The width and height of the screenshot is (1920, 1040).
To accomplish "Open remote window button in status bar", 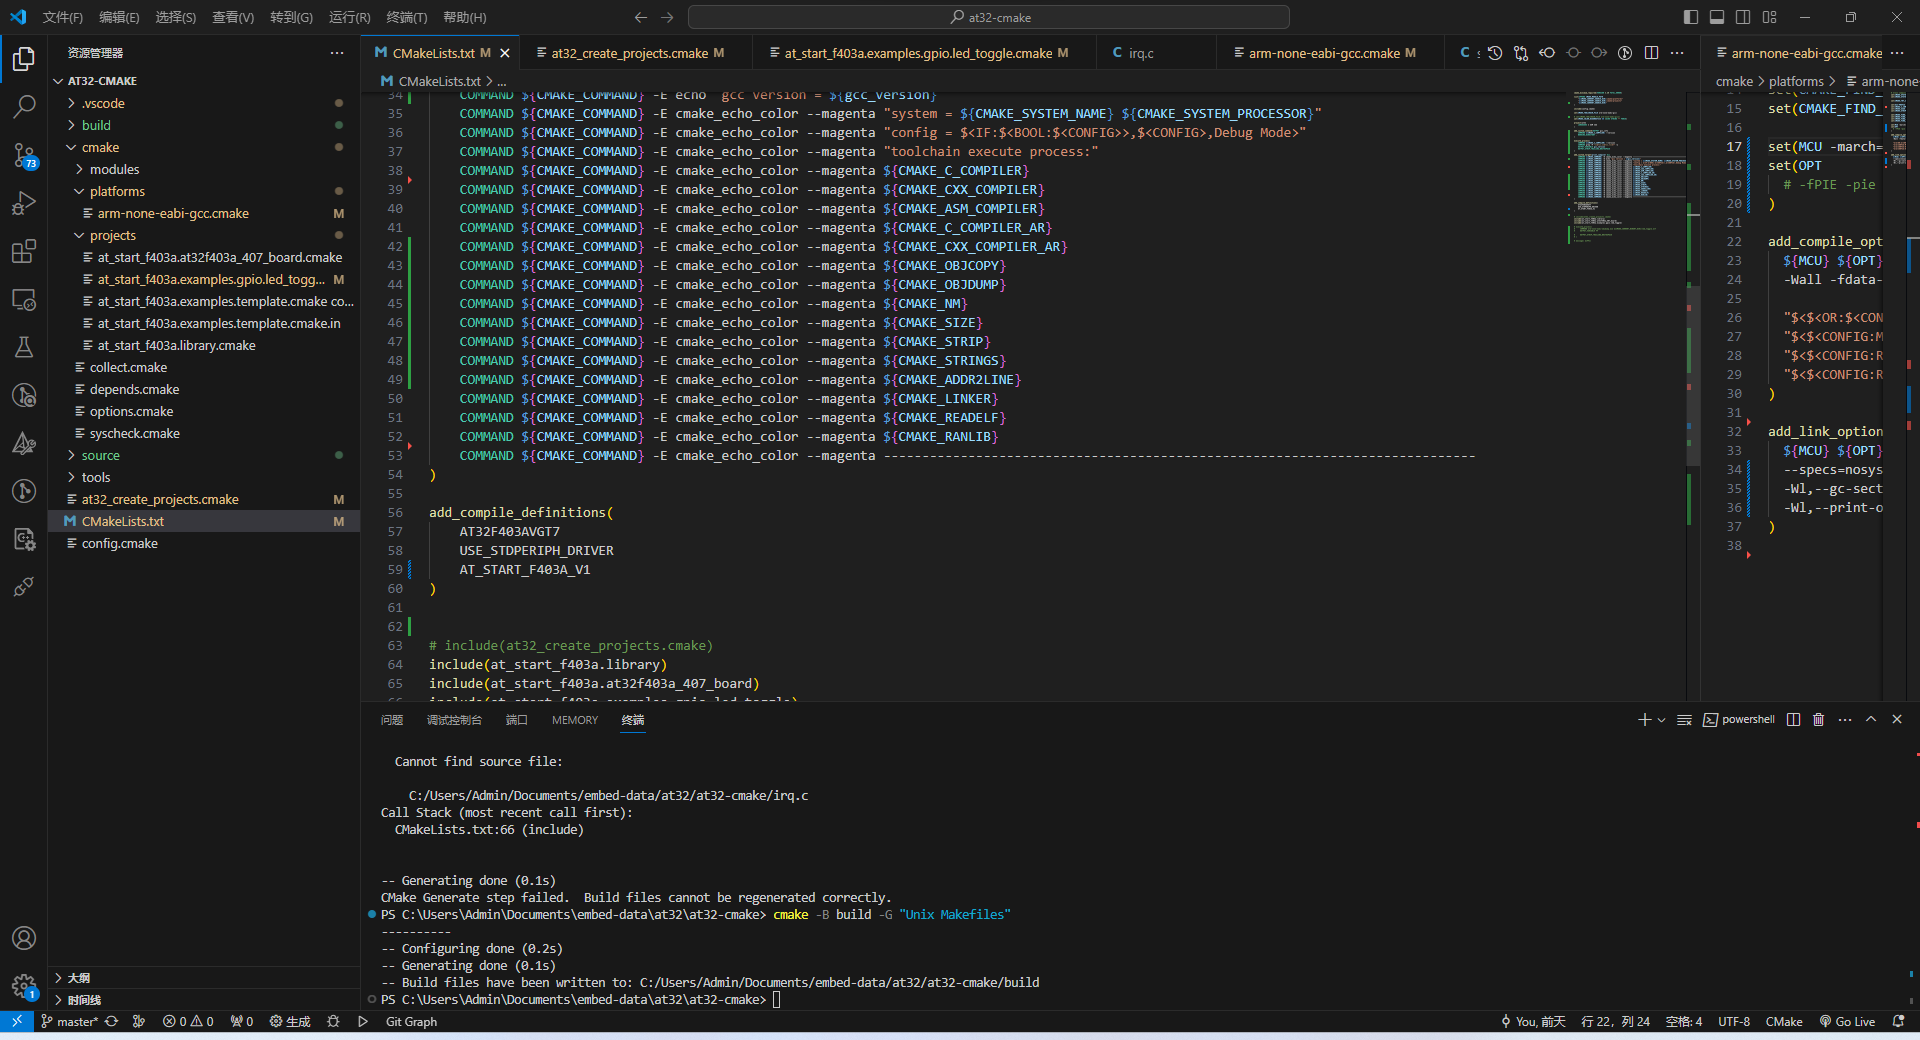I will (17, 1022).
